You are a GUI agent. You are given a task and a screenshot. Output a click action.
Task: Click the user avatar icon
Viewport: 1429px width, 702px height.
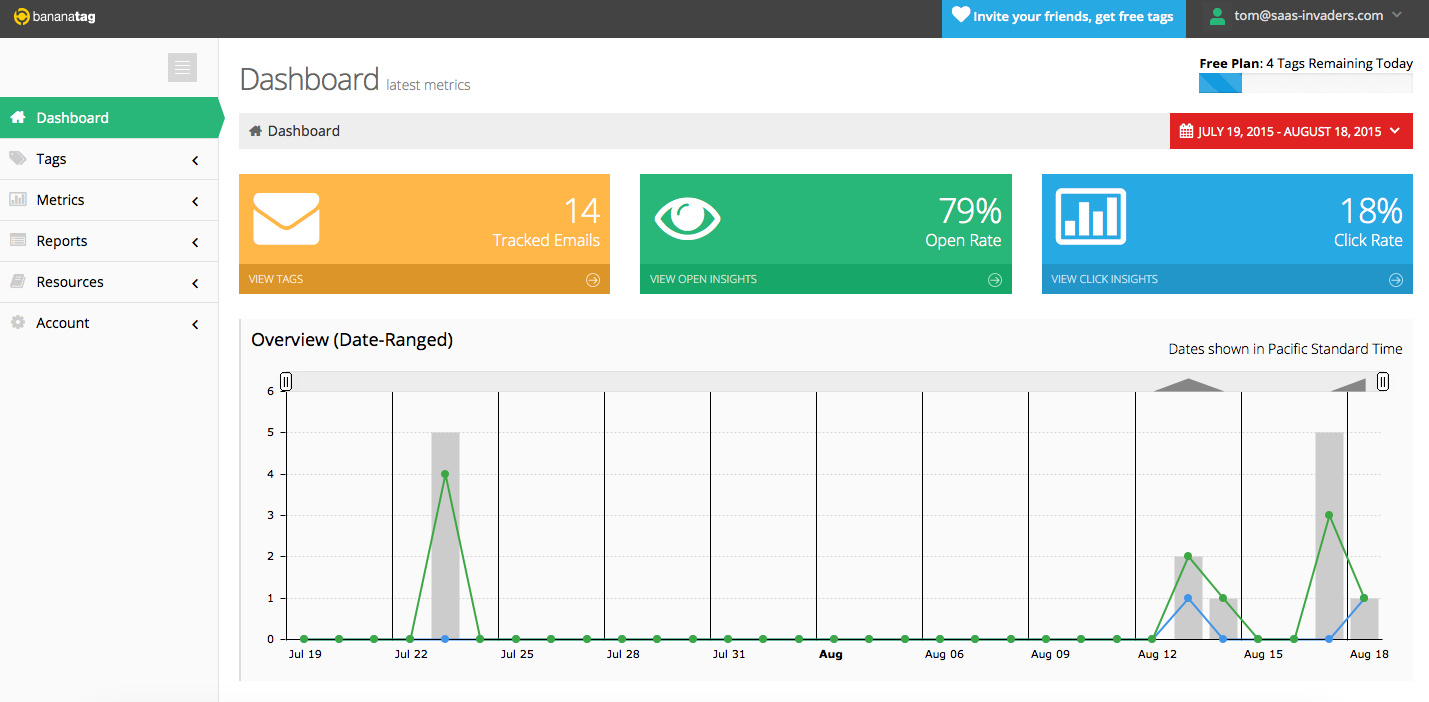click(x=1217, y=16)
